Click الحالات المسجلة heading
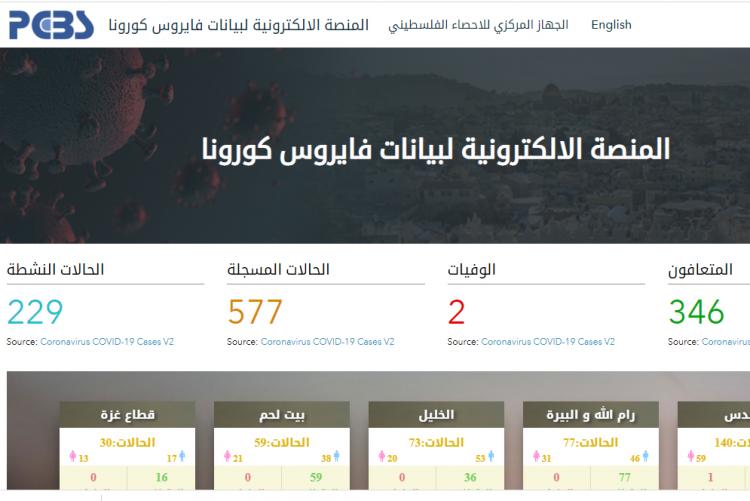The height and width of the screenshot is (501, 750). (278, 269)
